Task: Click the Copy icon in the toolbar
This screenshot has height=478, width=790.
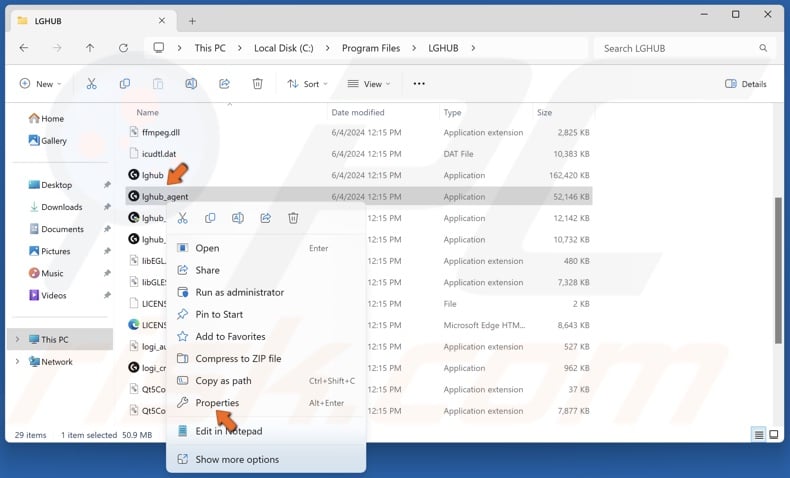Action: pyautogui.click(x=125, y=84)
